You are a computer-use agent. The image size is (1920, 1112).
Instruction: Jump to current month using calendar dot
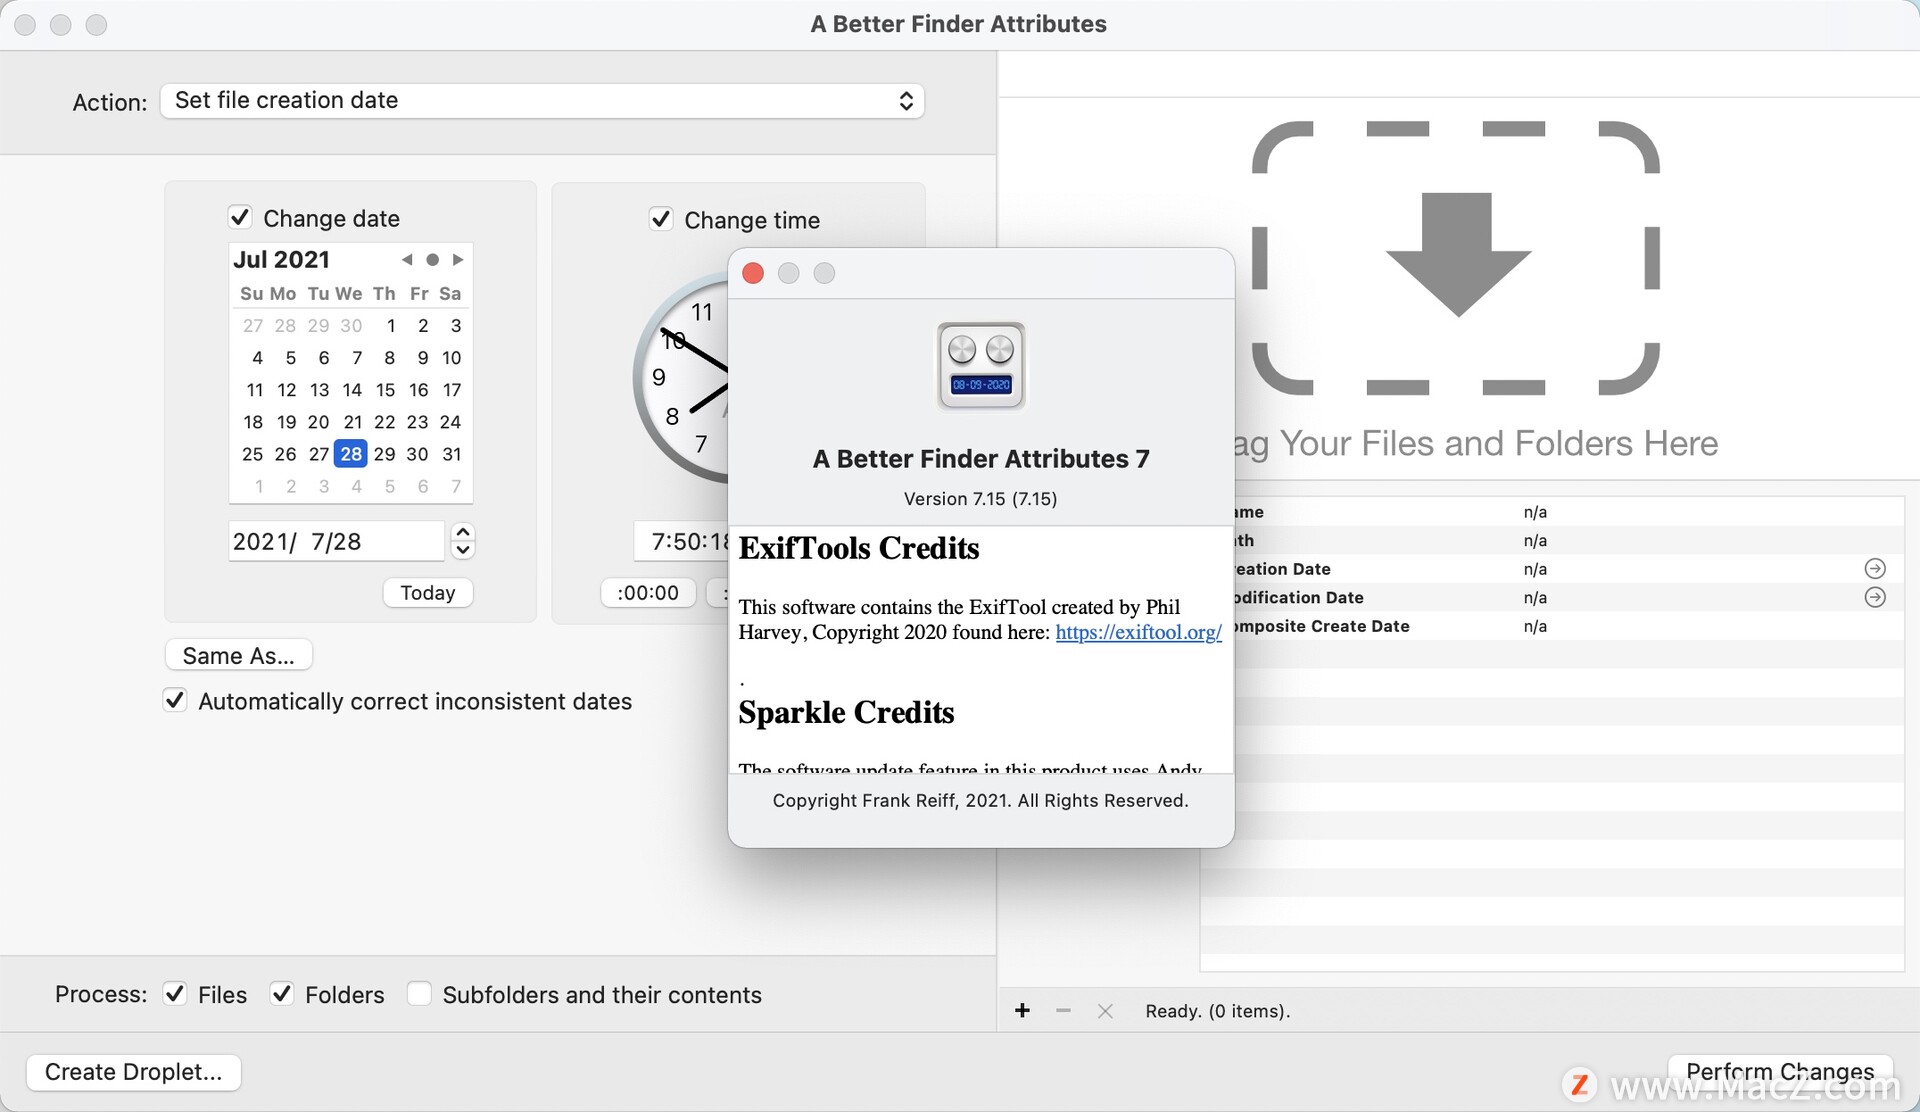[x=432, y=259]
